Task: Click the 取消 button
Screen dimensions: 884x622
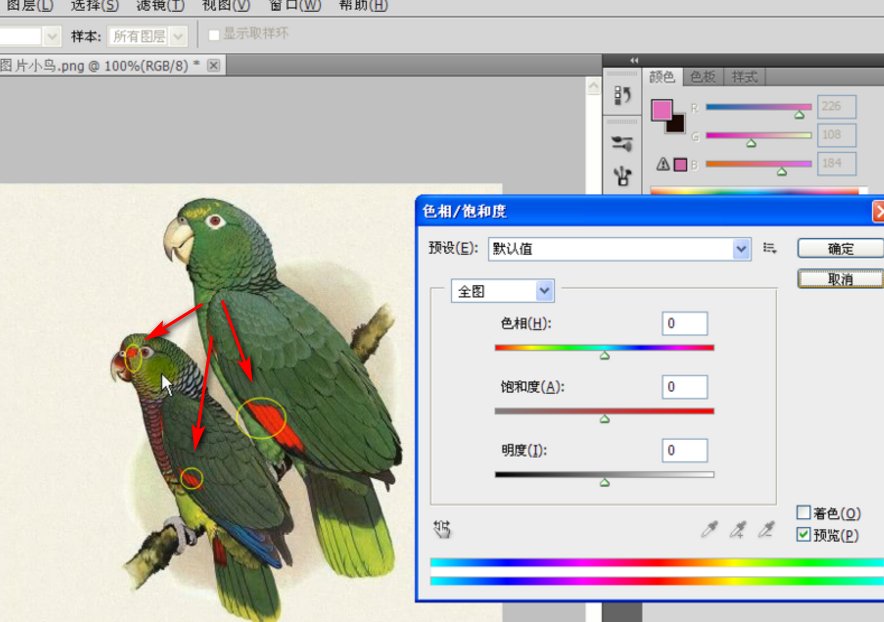Action: point(840,279)
